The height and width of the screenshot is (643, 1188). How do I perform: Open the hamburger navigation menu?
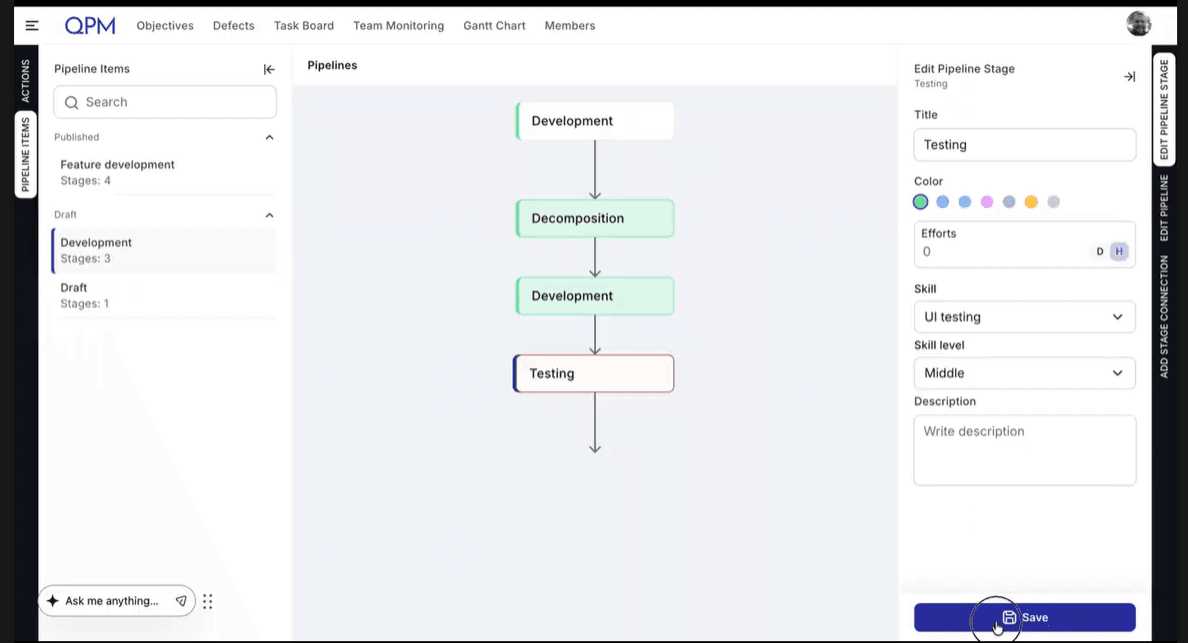point(31,25)
